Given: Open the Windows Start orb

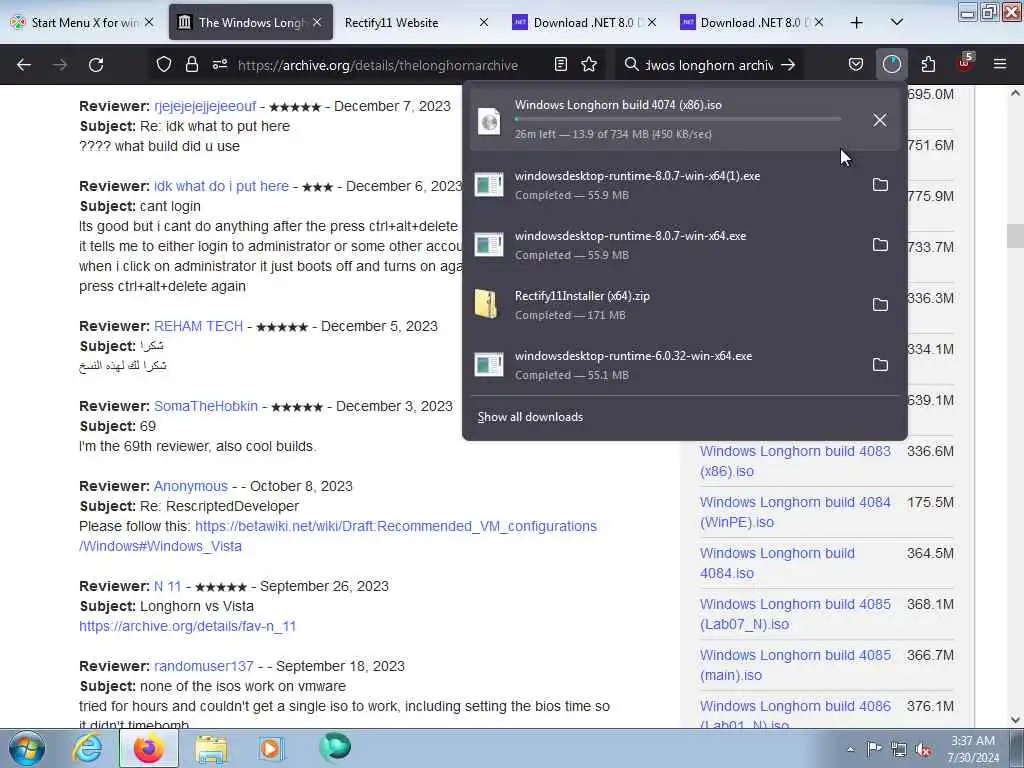Looking at the screenshot, I should (x=26, y=748).
